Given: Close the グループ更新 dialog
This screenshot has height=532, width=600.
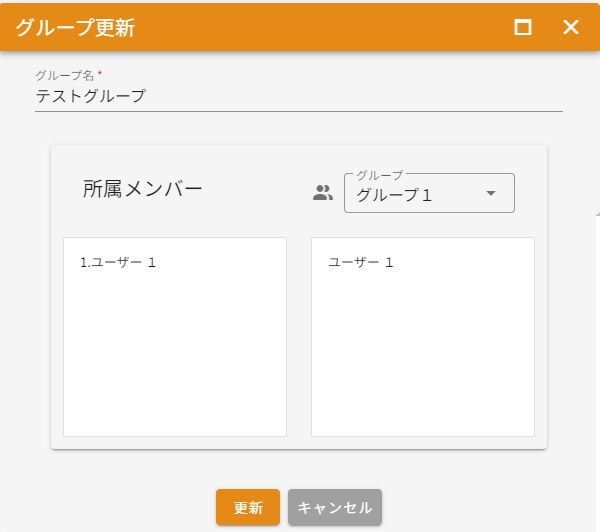Looking at the screenshot, I should point(571,27).
